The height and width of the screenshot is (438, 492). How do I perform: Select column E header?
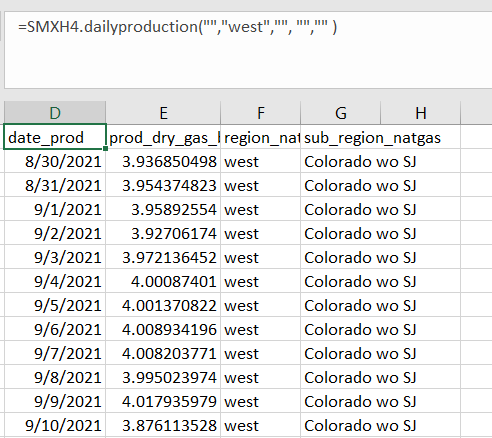pyautogui.click(x=163, y=113)
